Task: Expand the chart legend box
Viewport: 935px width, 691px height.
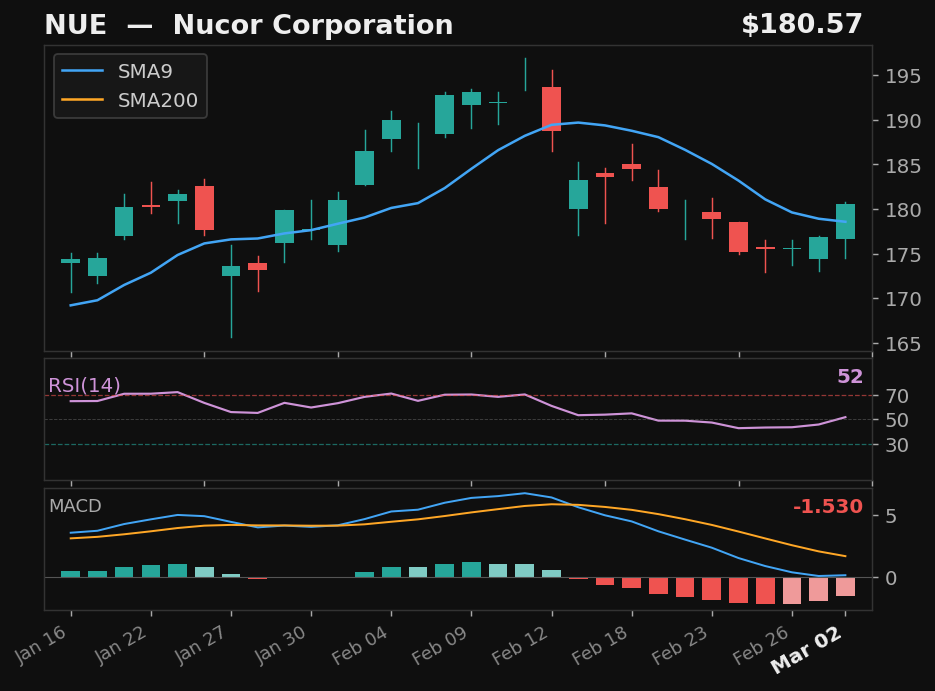Action: point(130,86)
